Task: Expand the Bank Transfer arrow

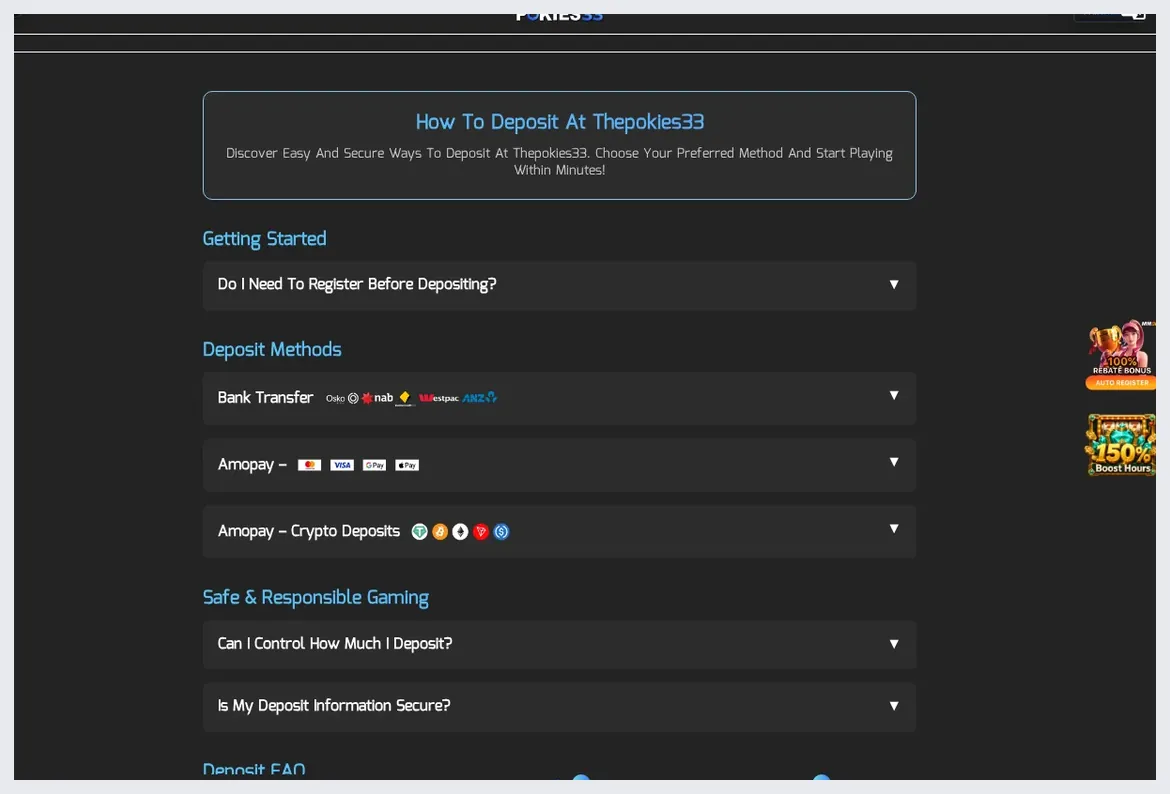Action: 894,396
